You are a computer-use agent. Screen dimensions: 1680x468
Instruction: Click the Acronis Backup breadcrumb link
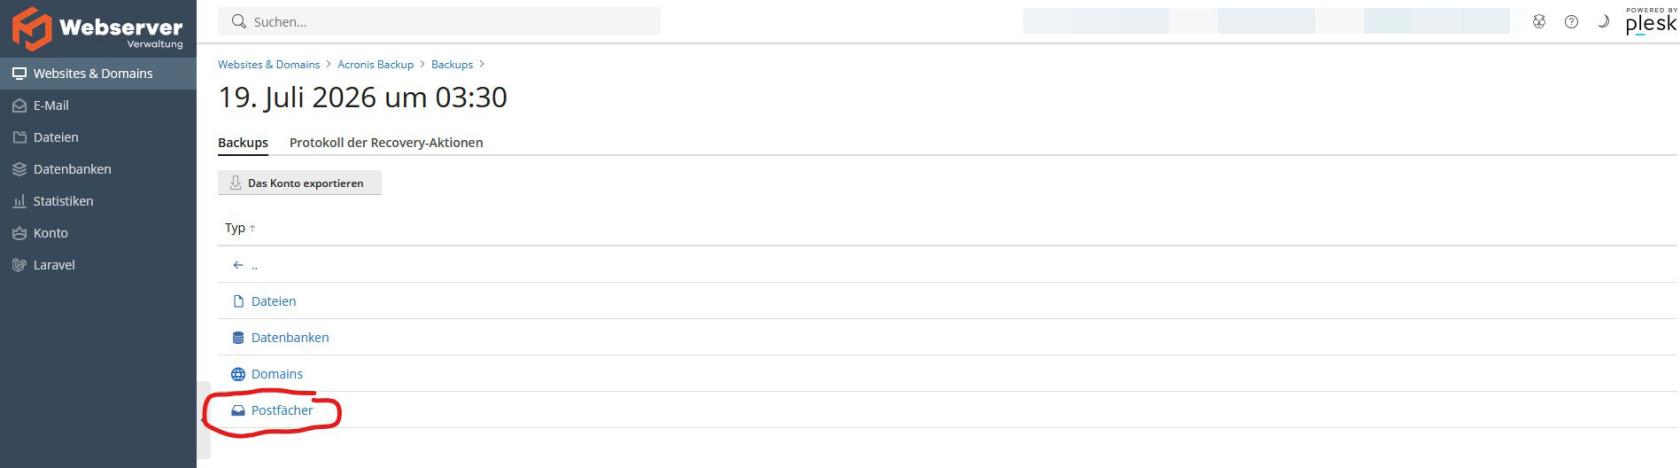pyautogui.click(x=375, y=64)
